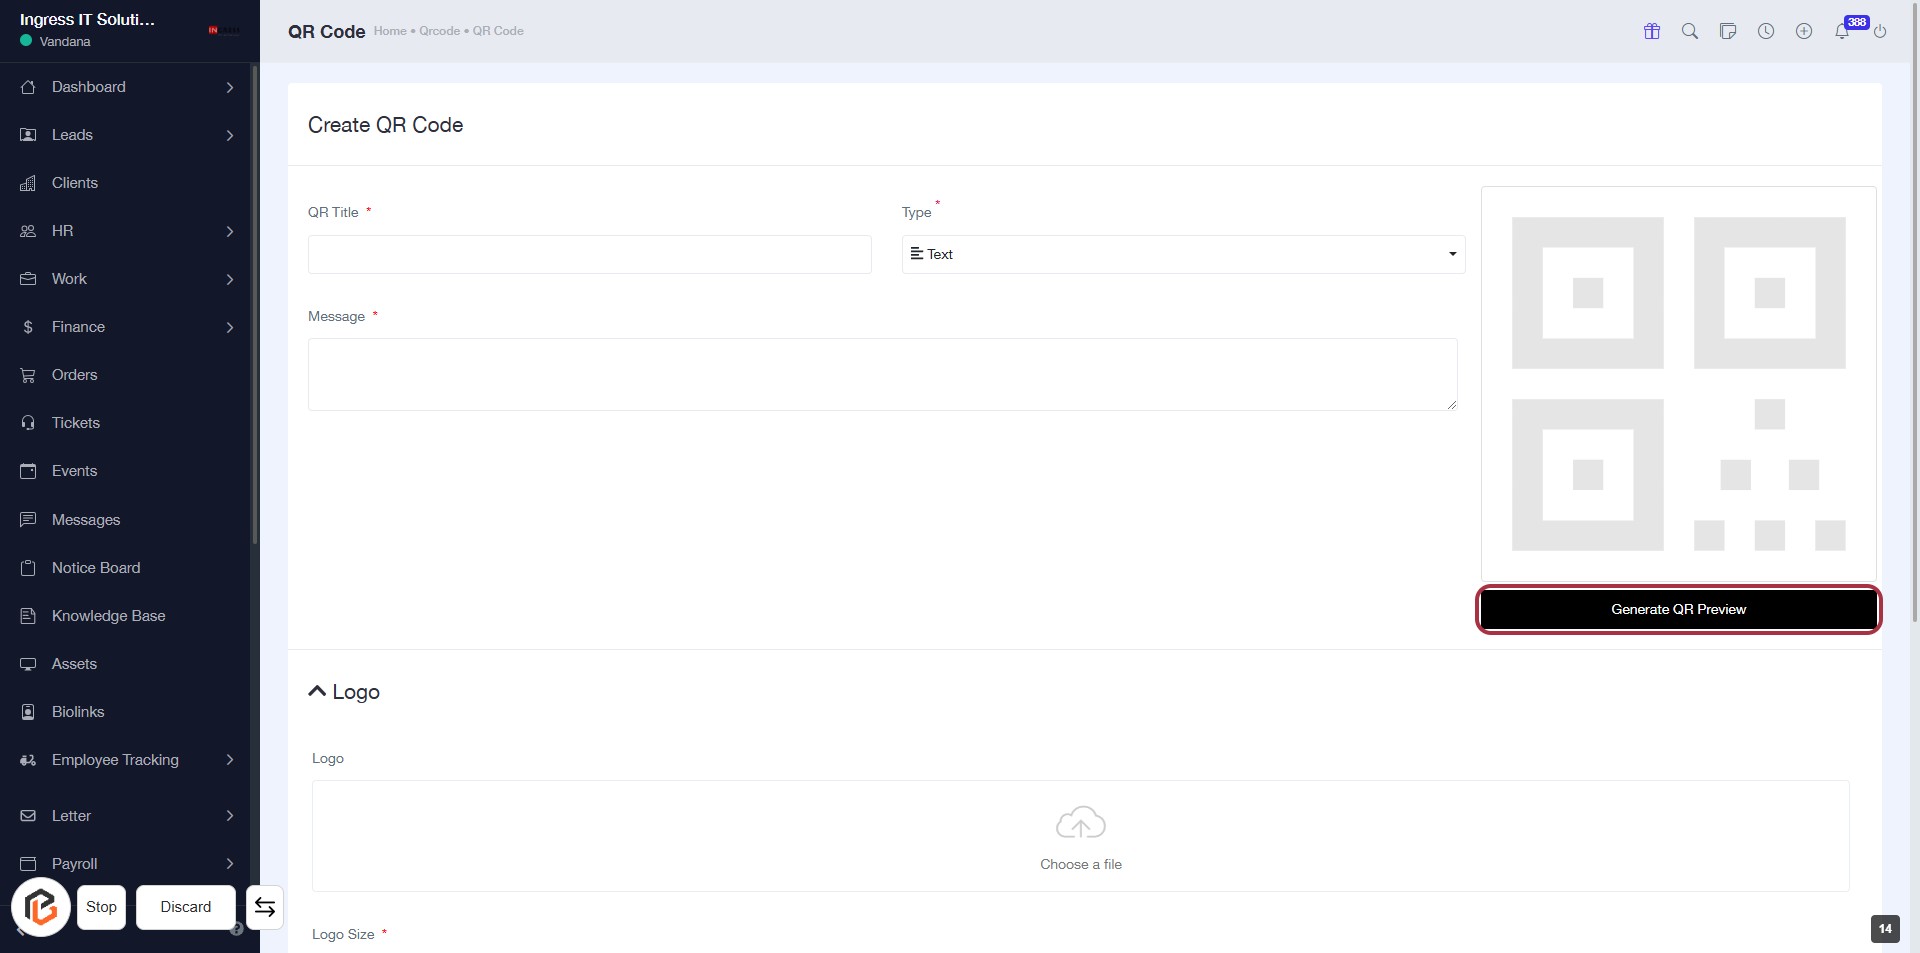The image size is (1920, 953).
Task: Click the clock timer icon
Action: click(1766, 31)
